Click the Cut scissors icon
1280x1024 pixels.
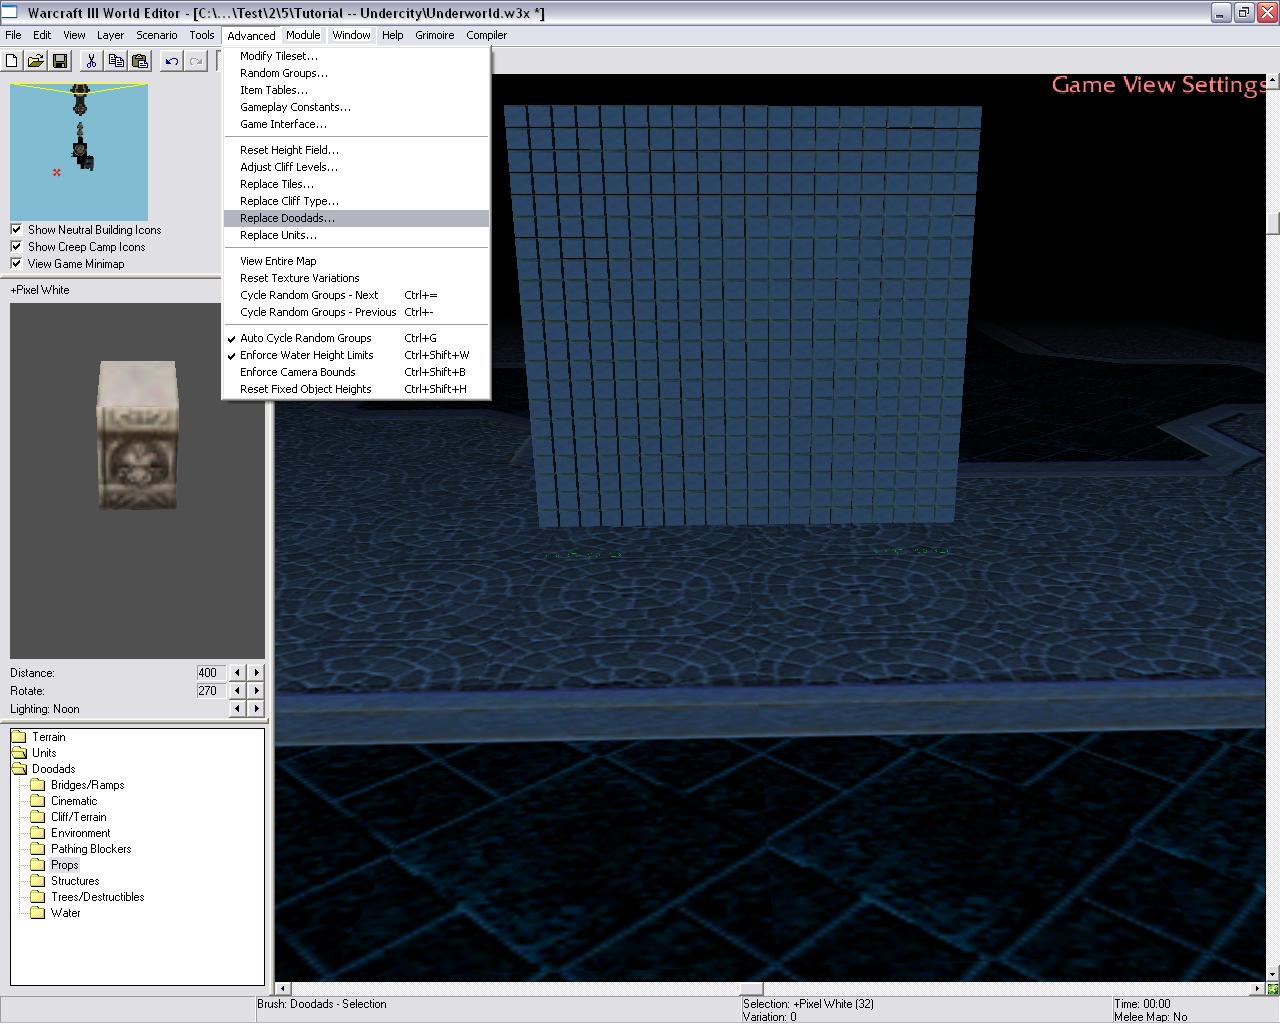tap(92, 61)
